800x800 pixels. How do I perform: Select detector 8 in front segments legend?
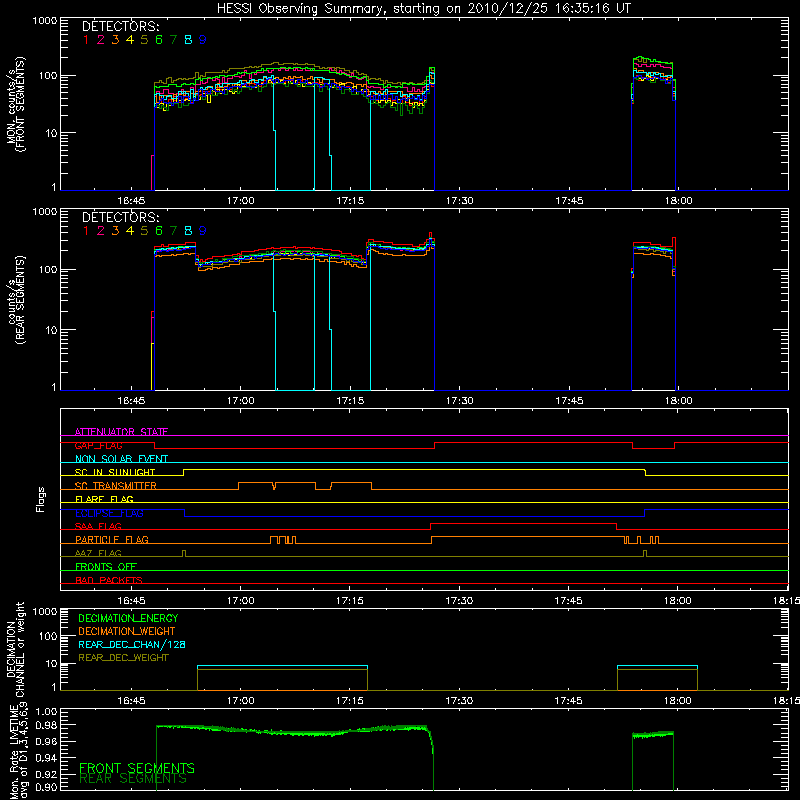coord(188,40)
